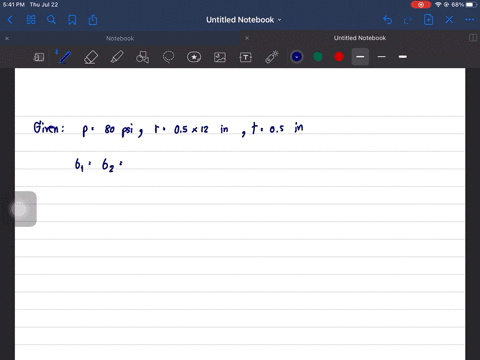
Task: Choose the dark blue pen color
Action: 297,57
